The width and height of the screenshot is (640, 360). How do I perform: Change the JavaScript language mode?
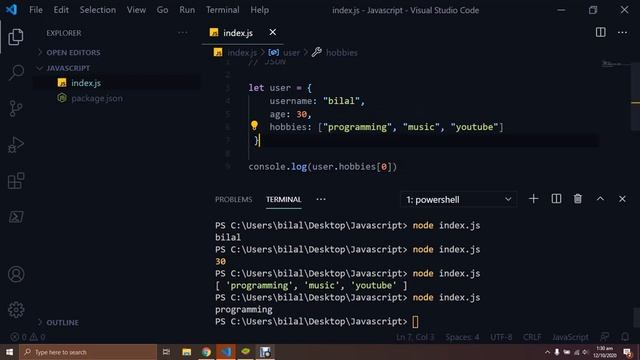click(570, 337)
